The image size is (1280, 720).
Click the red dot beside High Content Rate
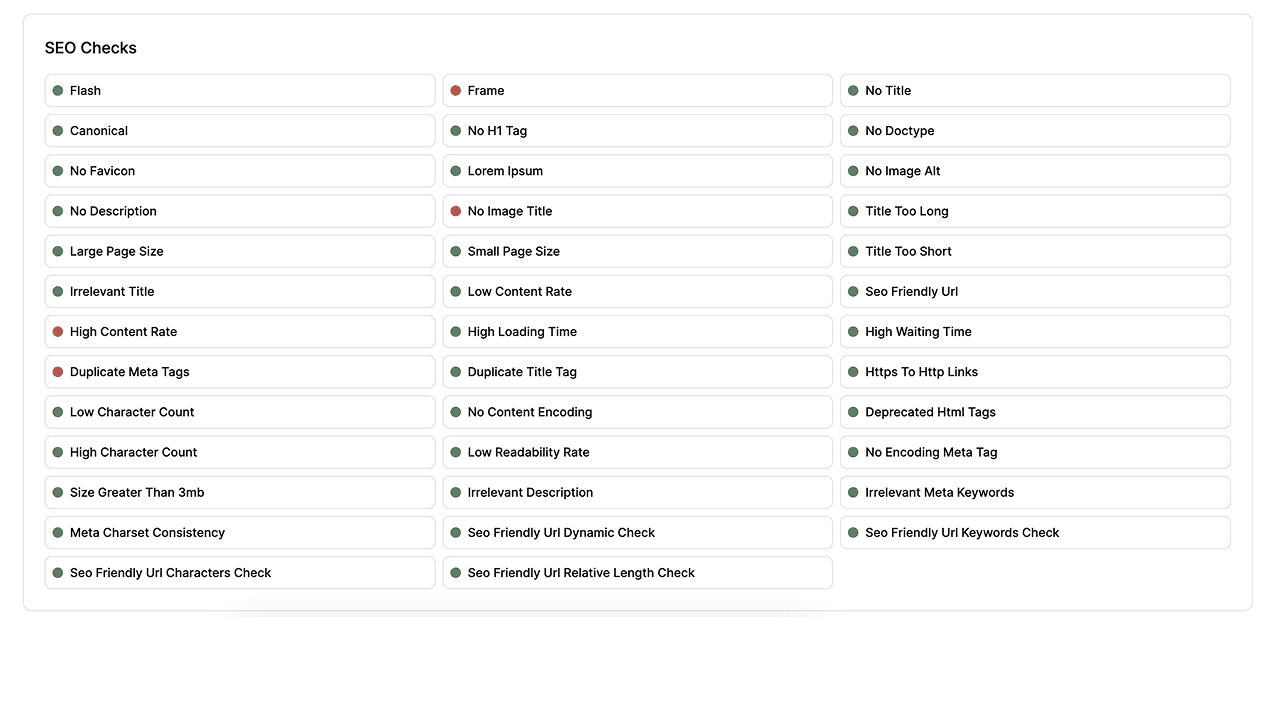(x=58, y=331)
